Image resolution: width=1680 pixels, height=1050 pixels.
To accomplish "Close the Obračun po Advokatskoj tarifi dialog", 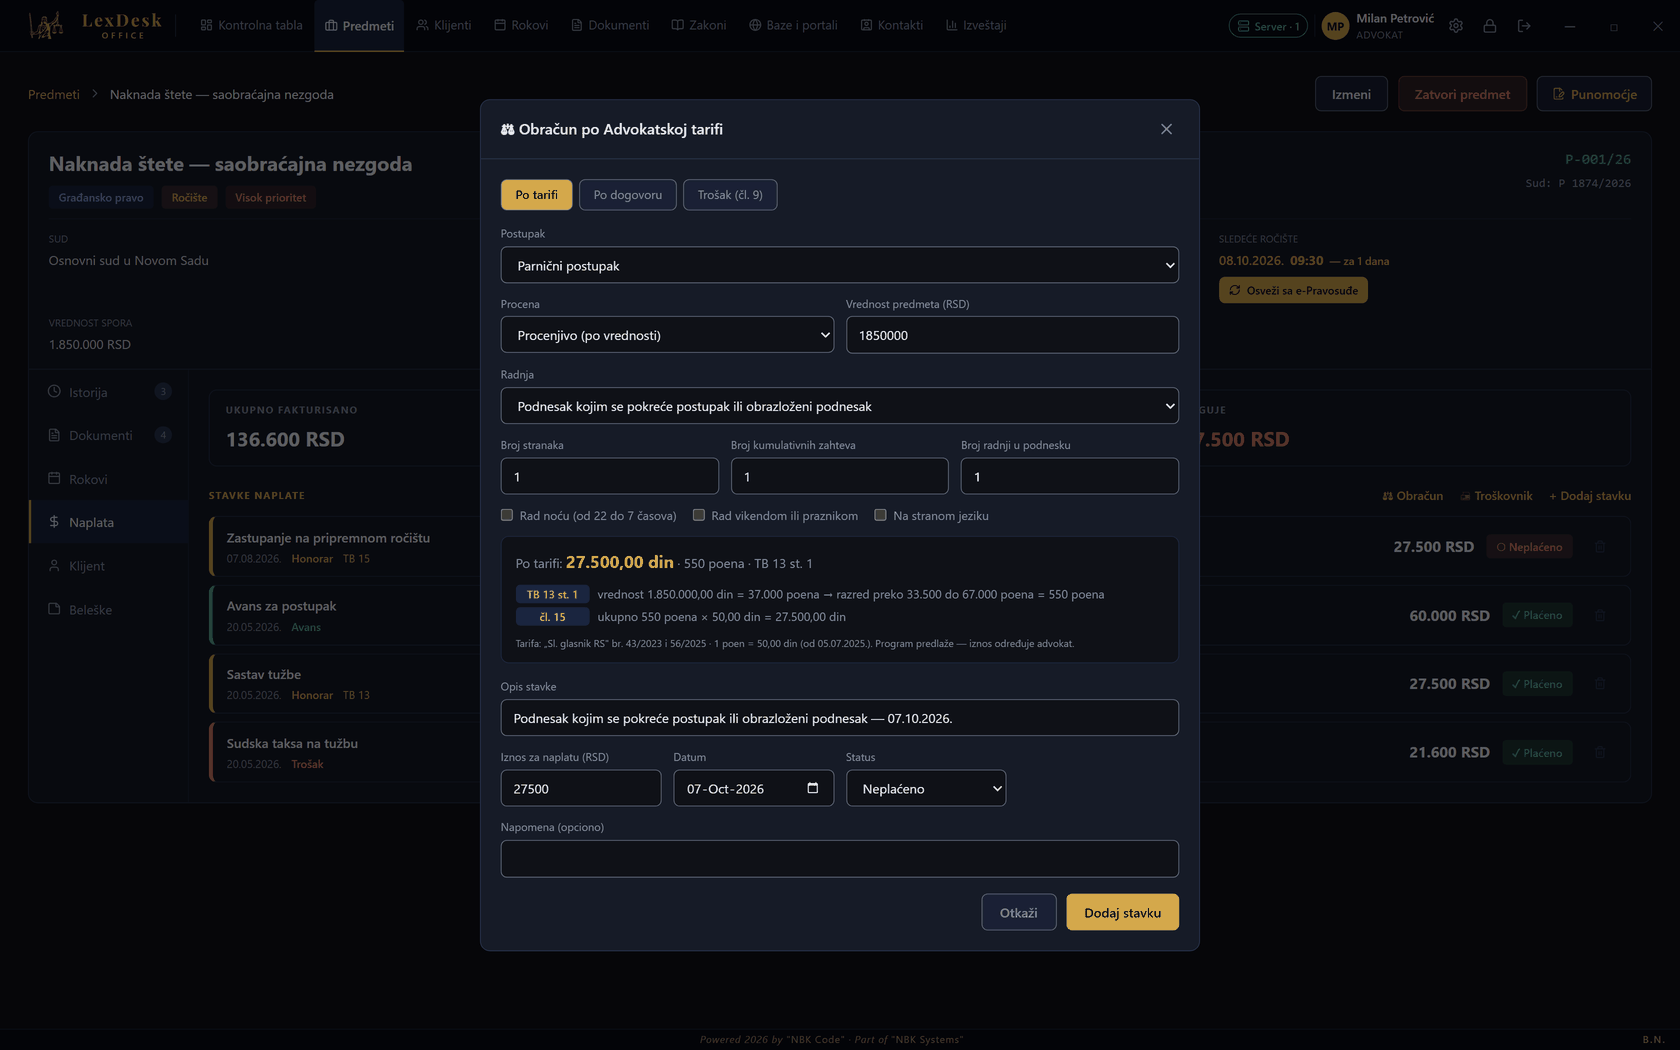I will (1166, 129).
